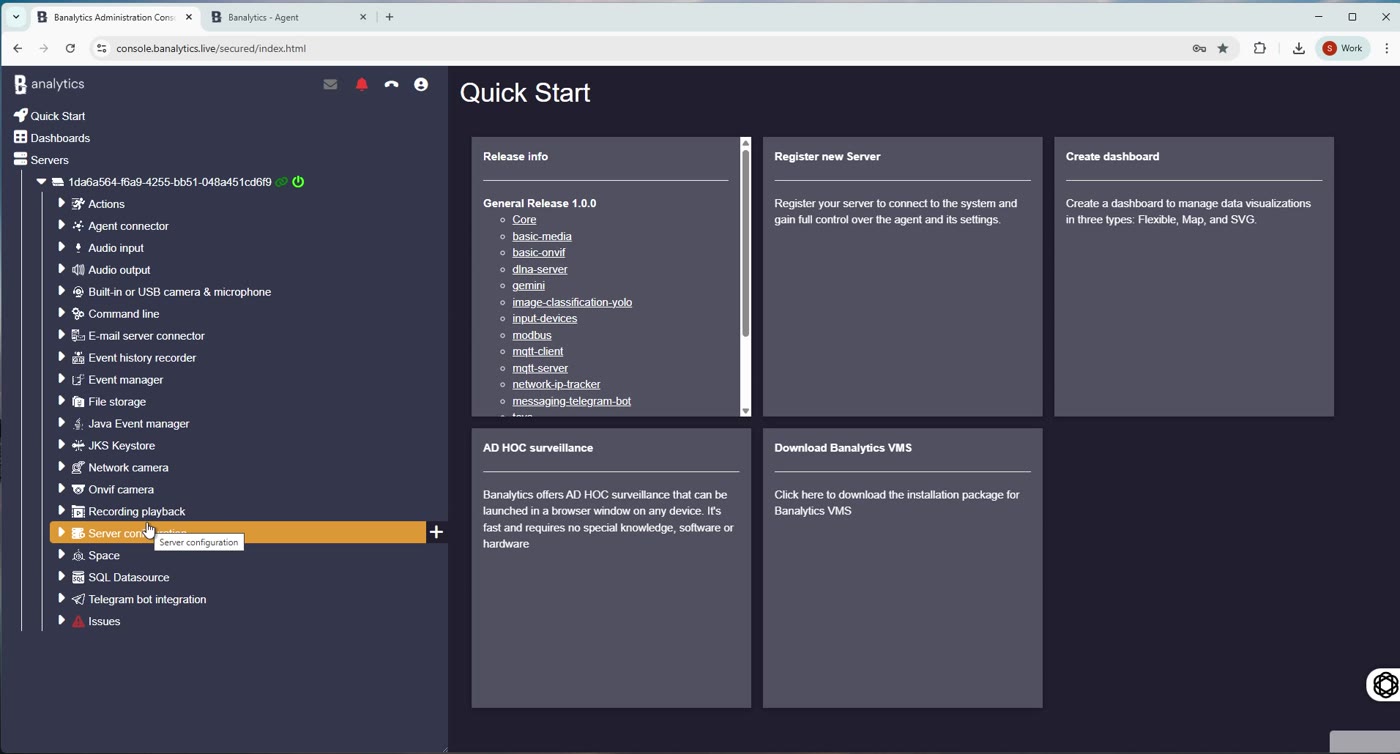Click the phone handset icon in header
The height and width of the screenshot is (754, 1400).
(391, 85)
